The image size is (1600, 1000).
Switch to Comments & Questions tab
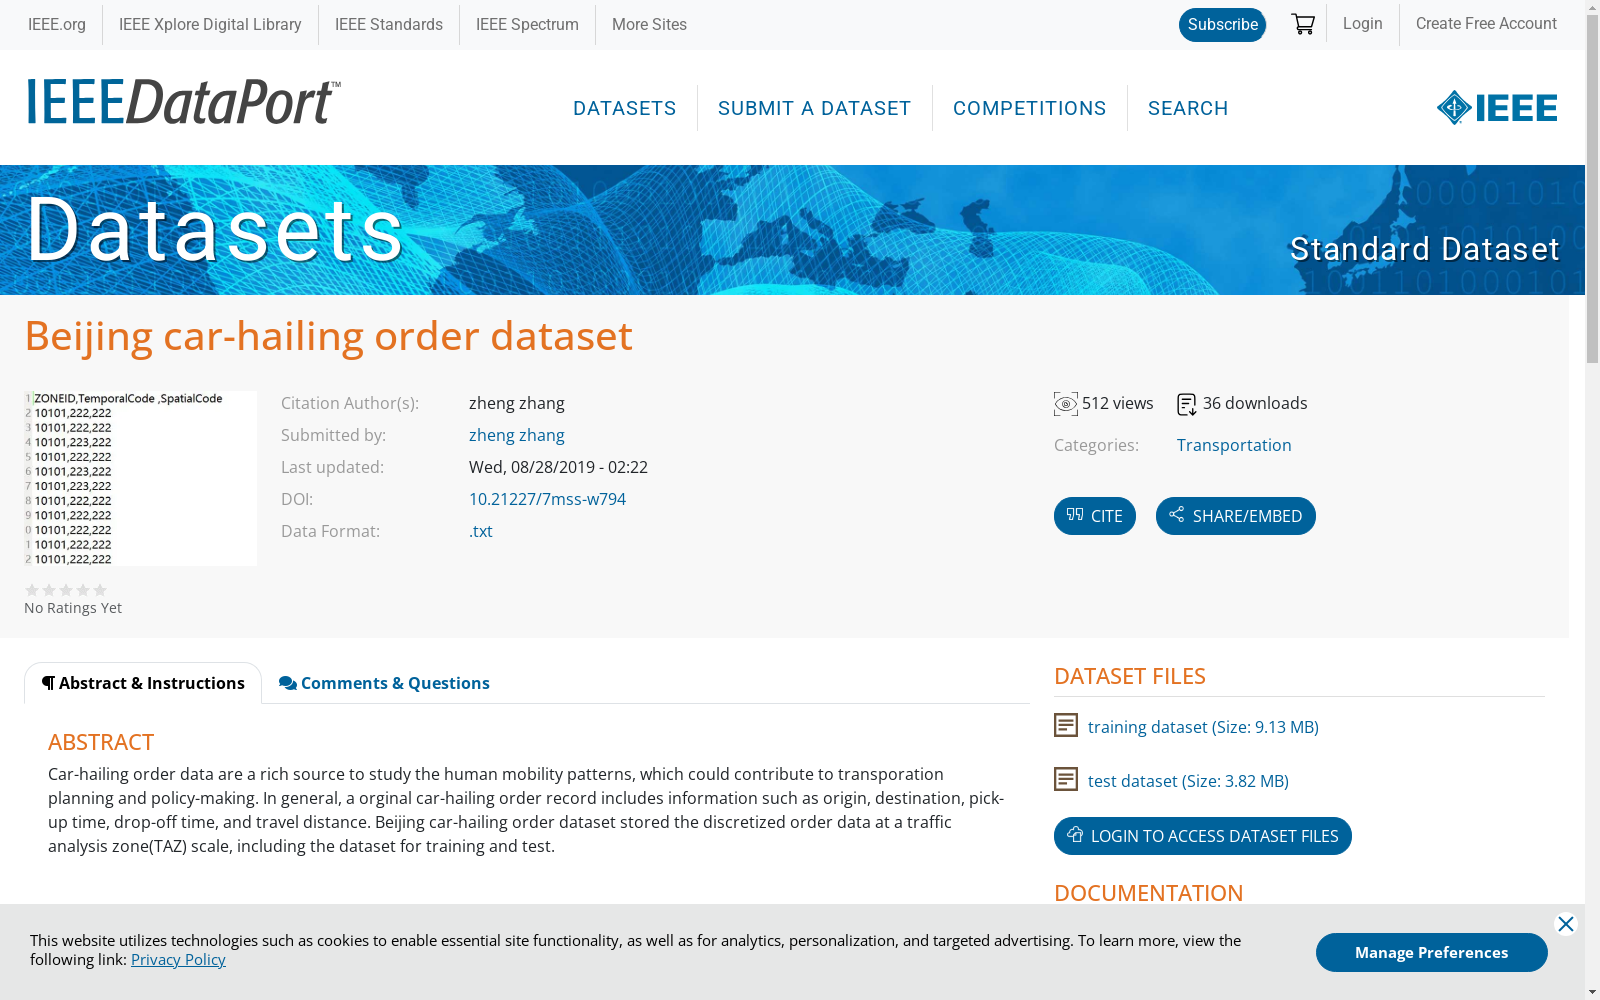click(385, 683)
